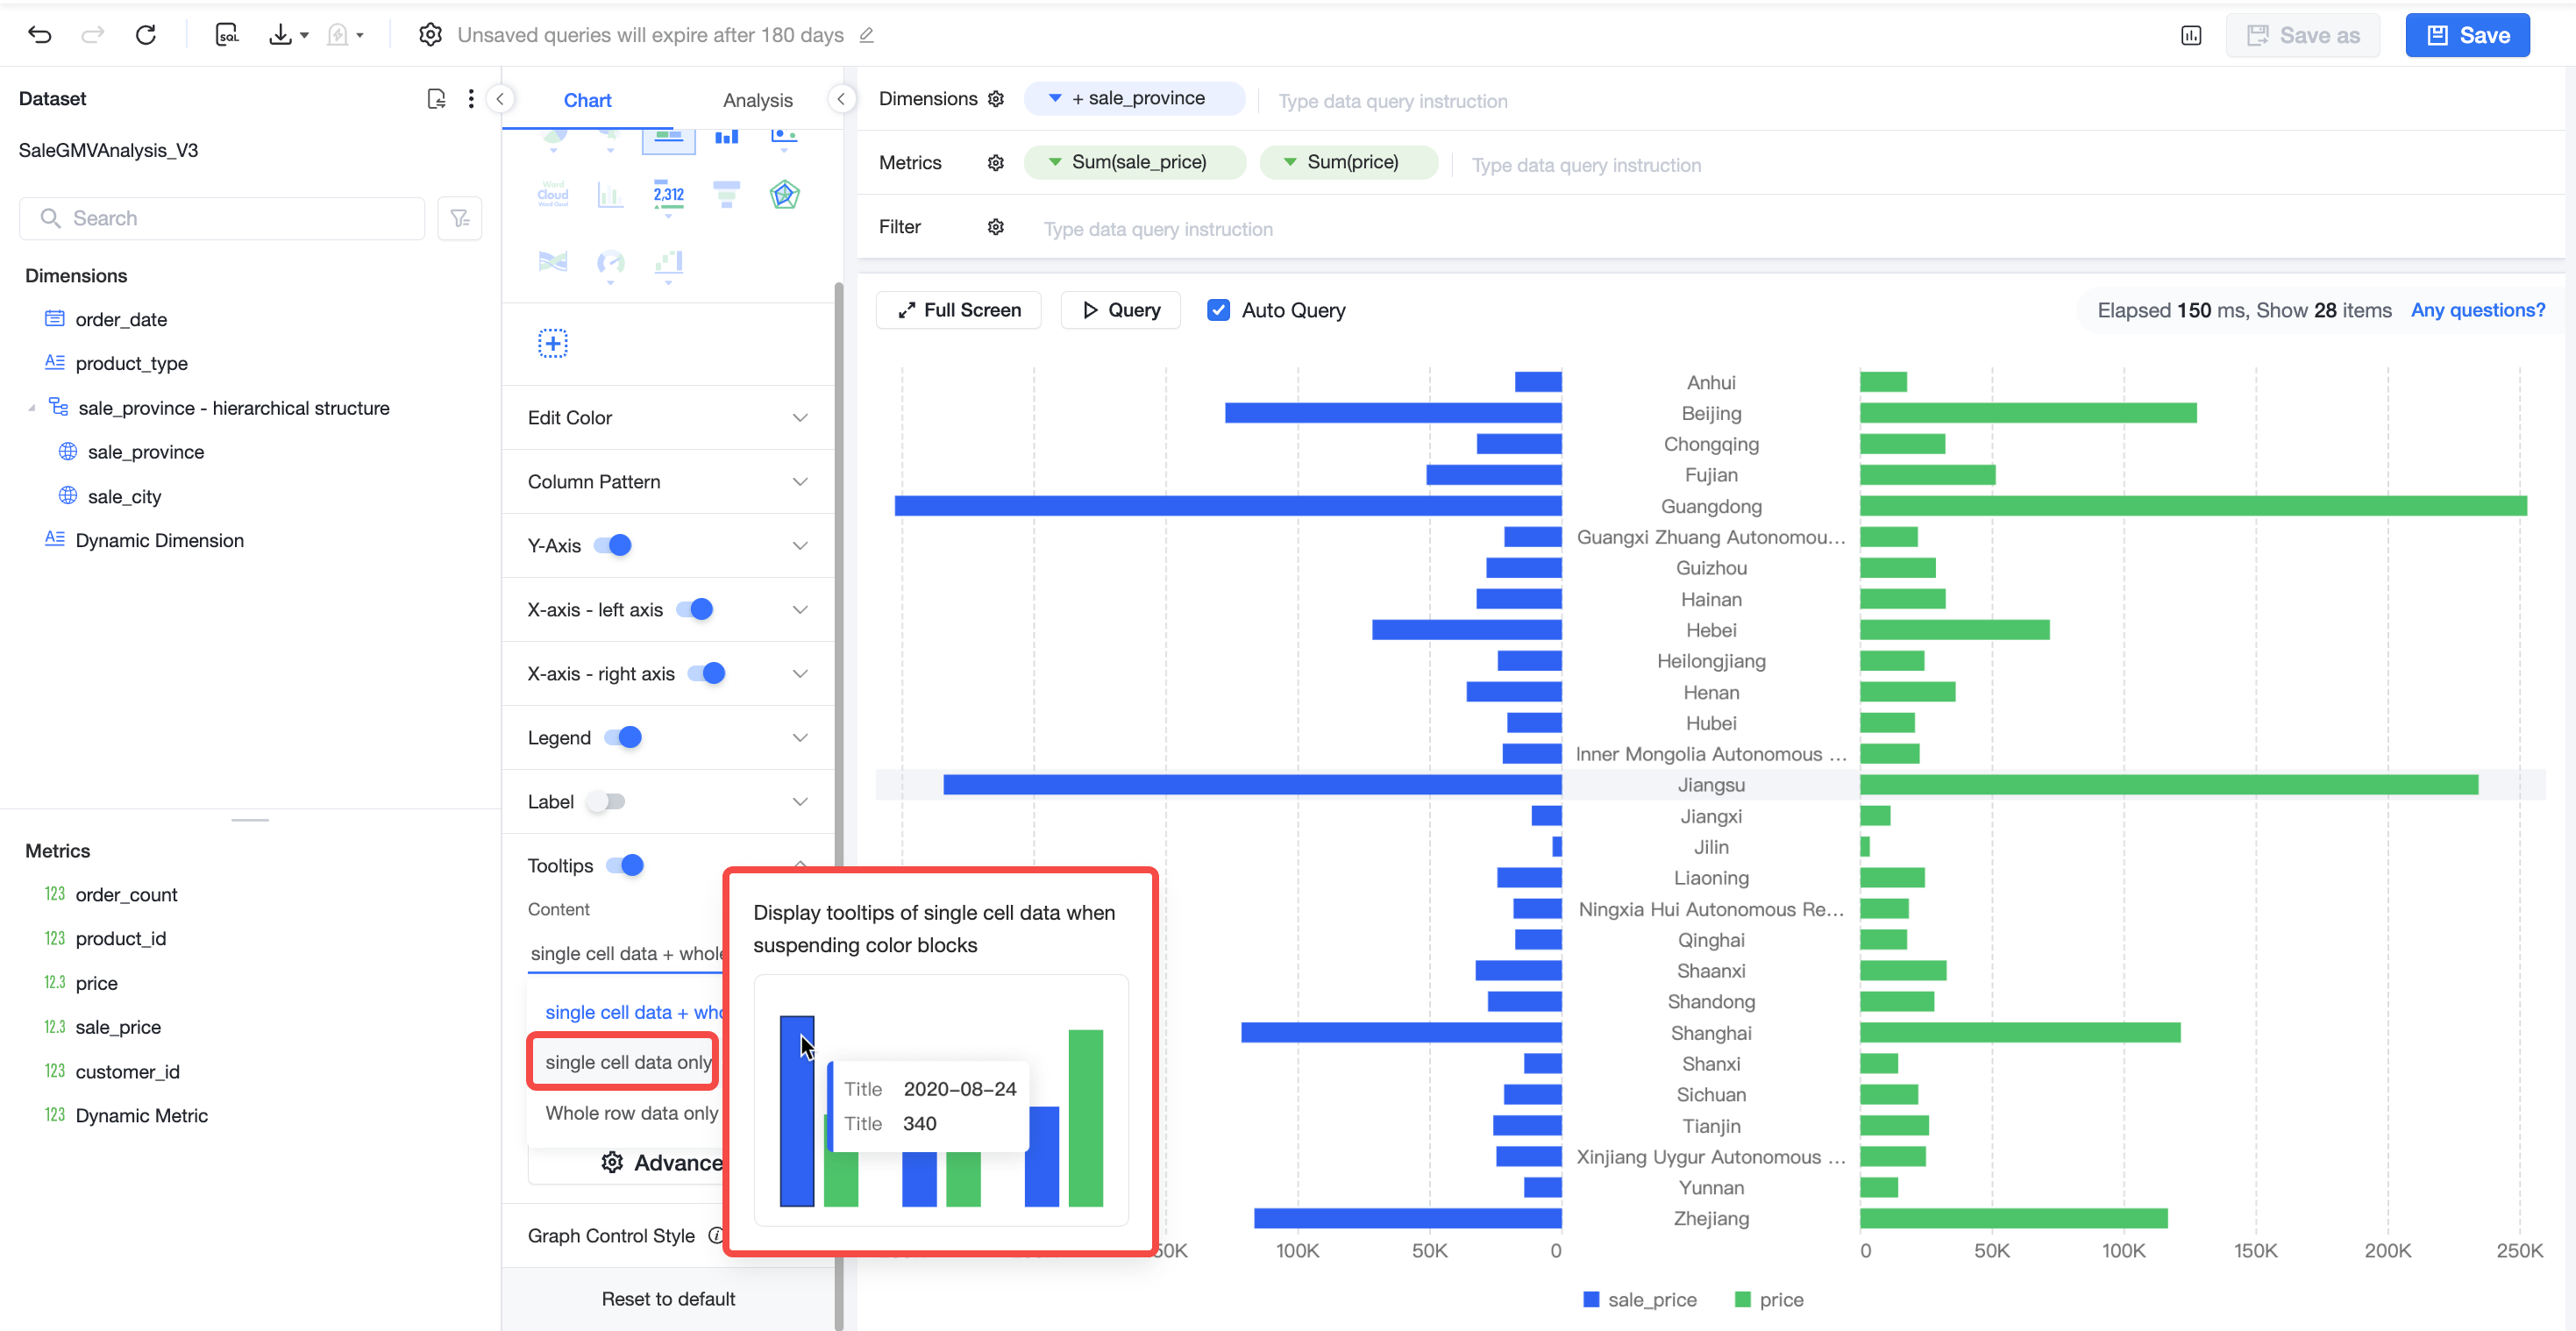Viewport: 2576px width, 1331px height.
Task: Open the Any questions? link
Action: coord(2477,310)
